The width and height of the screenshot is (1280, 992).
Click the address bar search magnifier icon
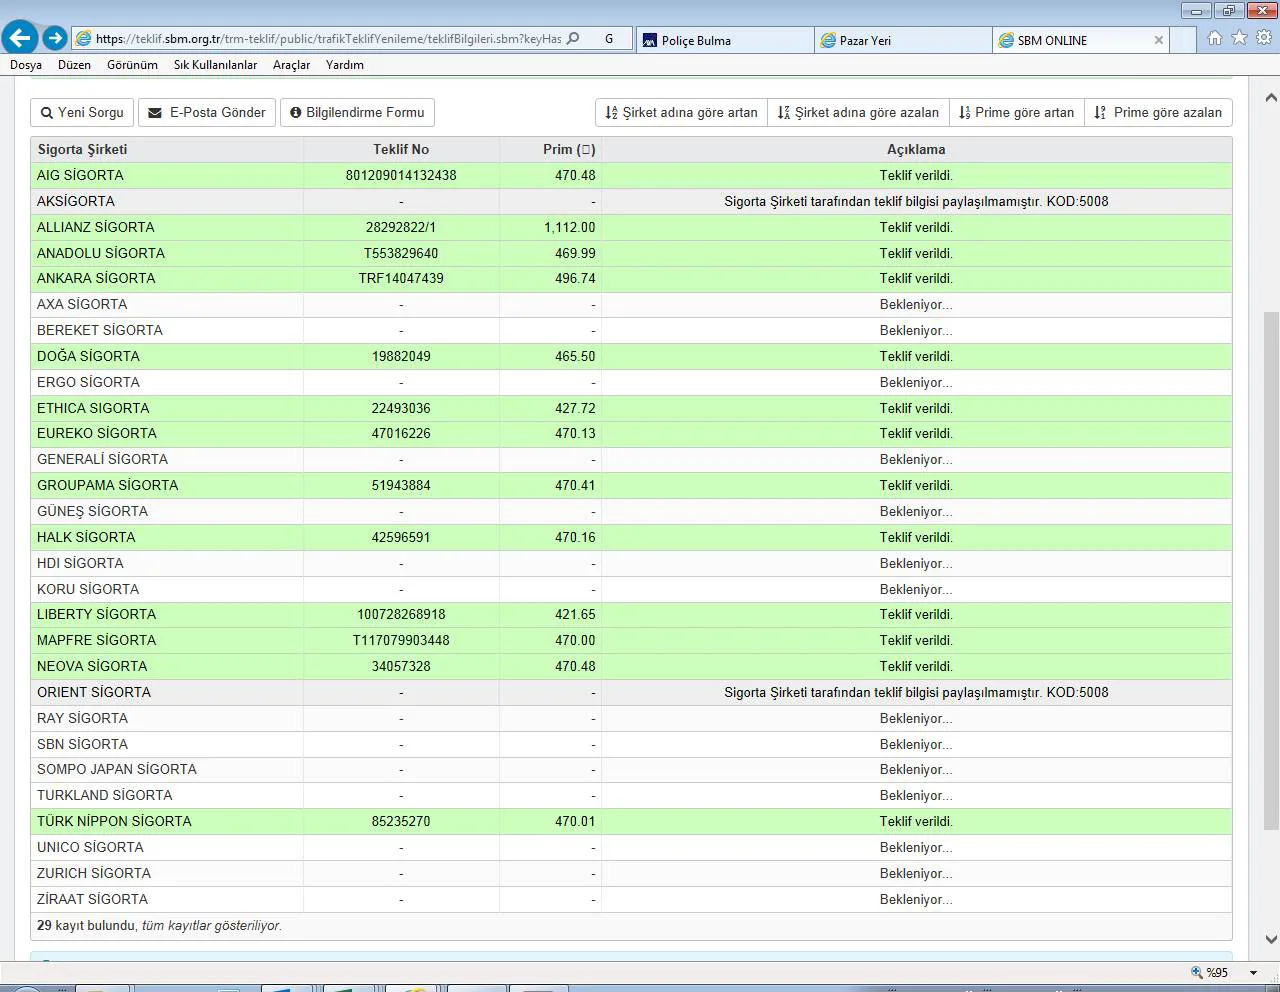(x=573, y=39)
